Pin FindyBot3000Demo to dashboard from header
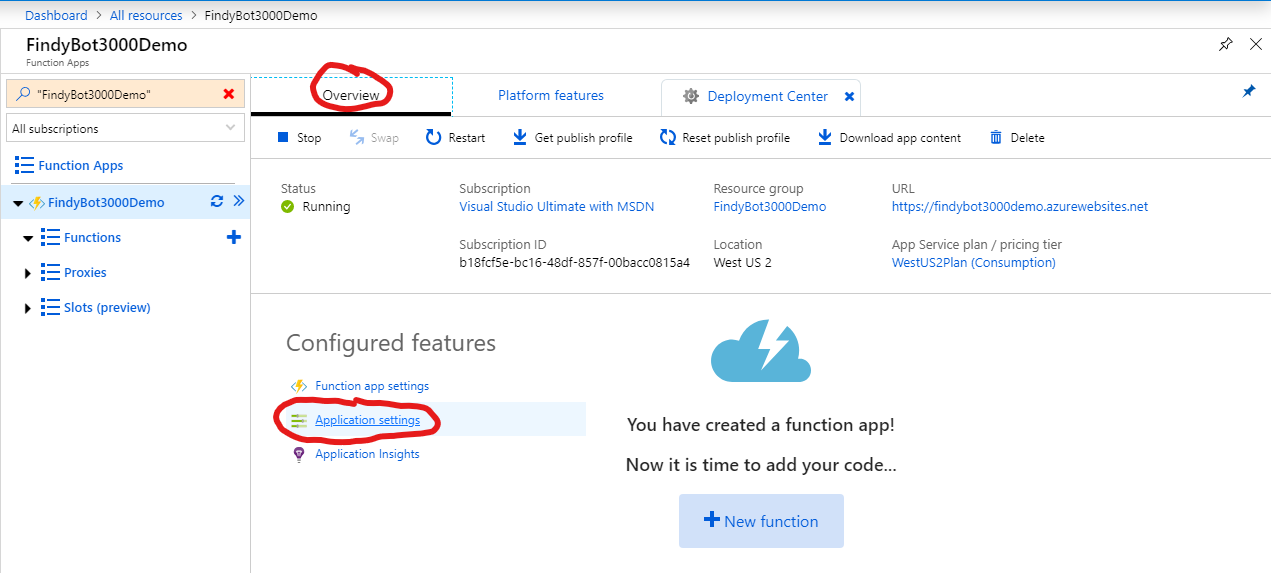Viewport: 1271px width, 573px height. tap(1226, 45)
